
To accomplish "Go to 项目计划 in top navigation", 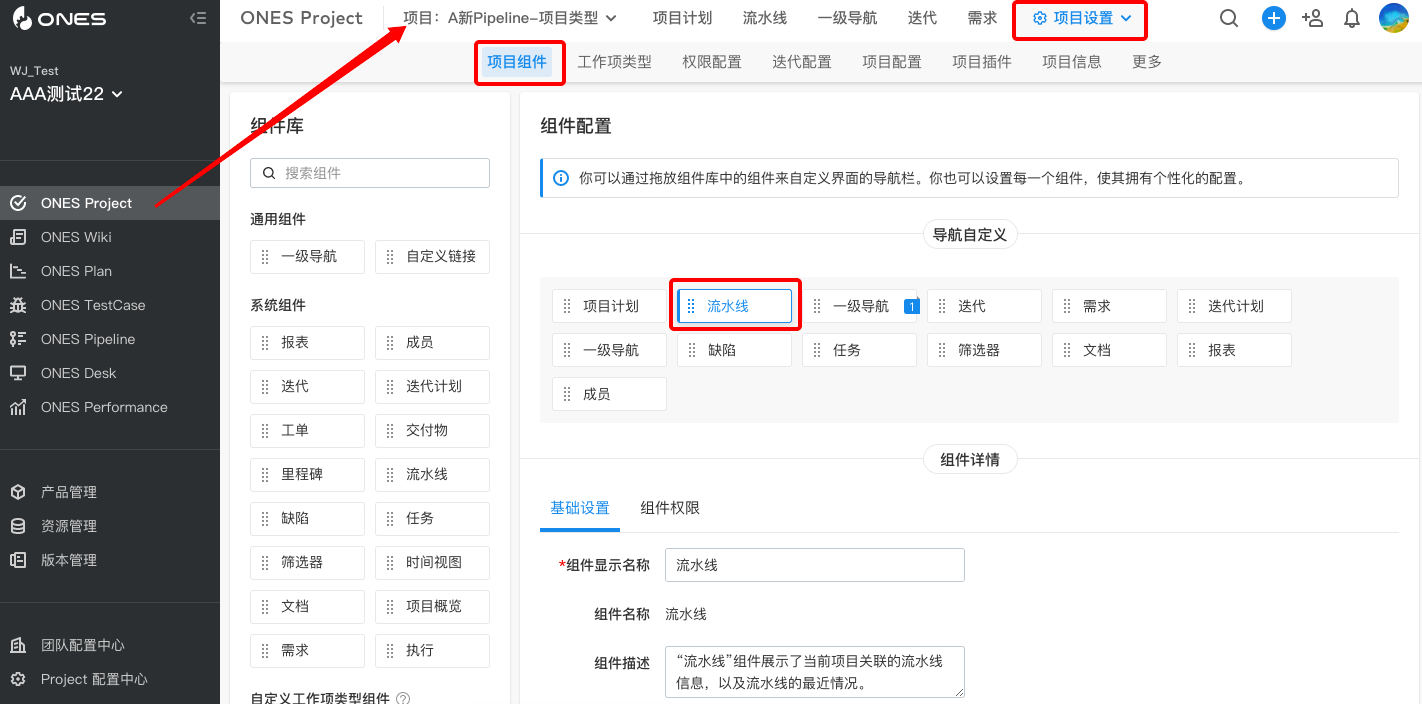I will point(683,18).
